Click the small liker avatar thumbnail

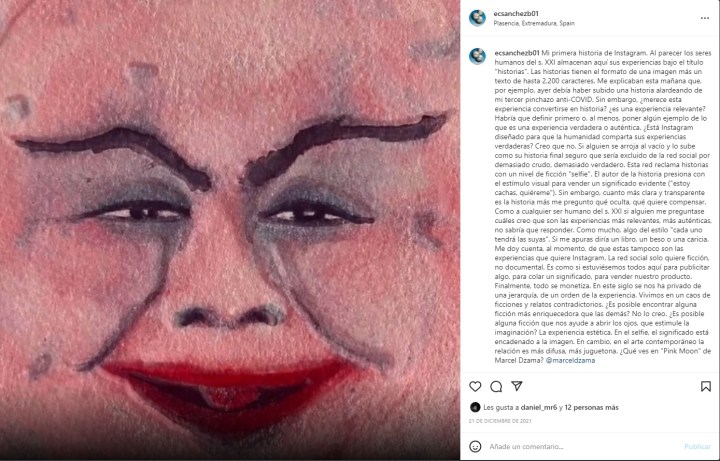pos(475,407)
